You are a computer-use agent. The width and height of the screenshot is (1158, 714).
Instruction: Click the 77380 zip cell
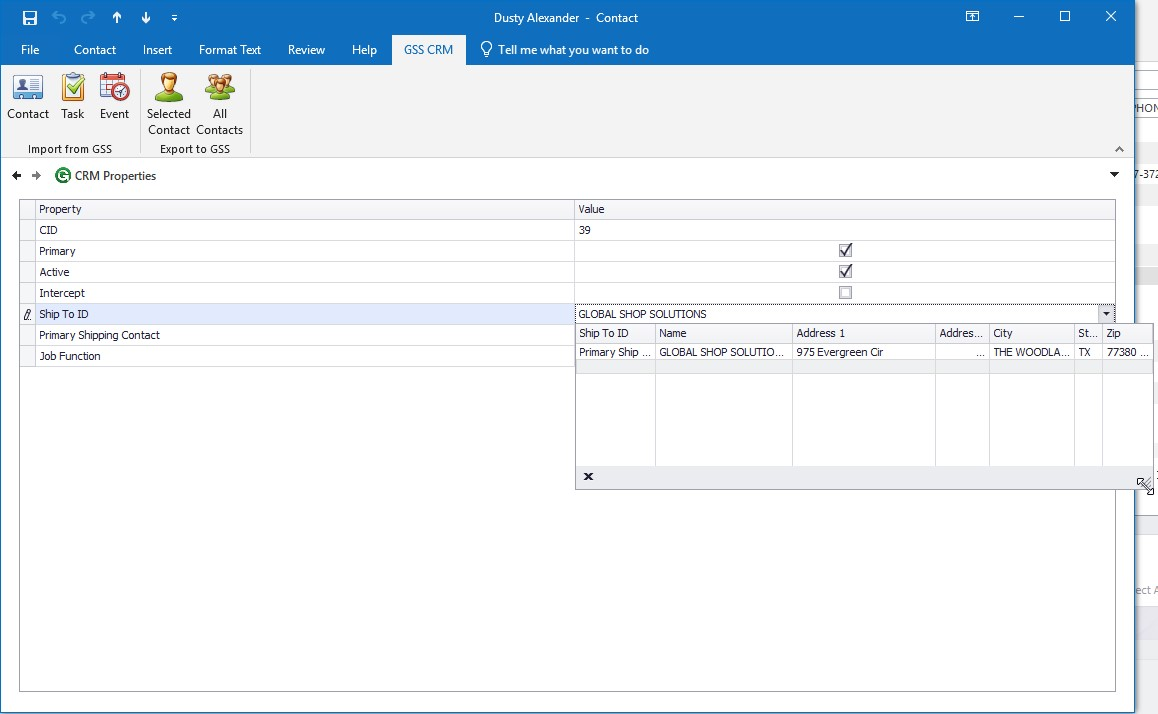[x=1127, y=352]
